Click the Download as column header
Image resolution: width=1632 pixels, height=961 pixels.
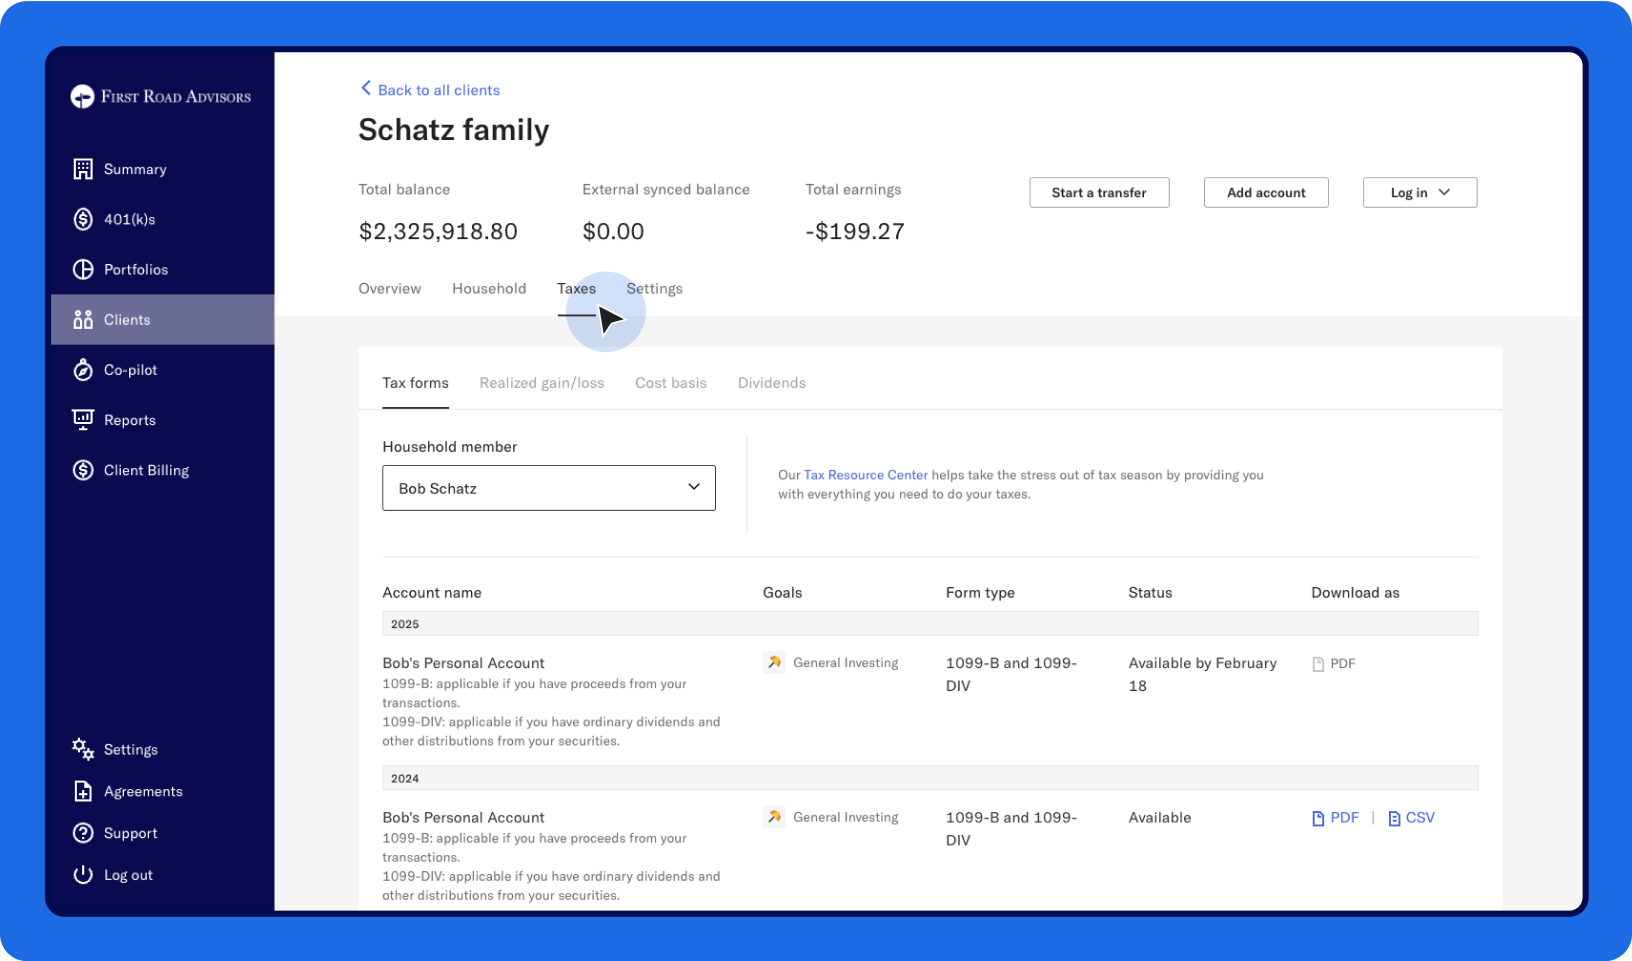[x=1355, y=593]
